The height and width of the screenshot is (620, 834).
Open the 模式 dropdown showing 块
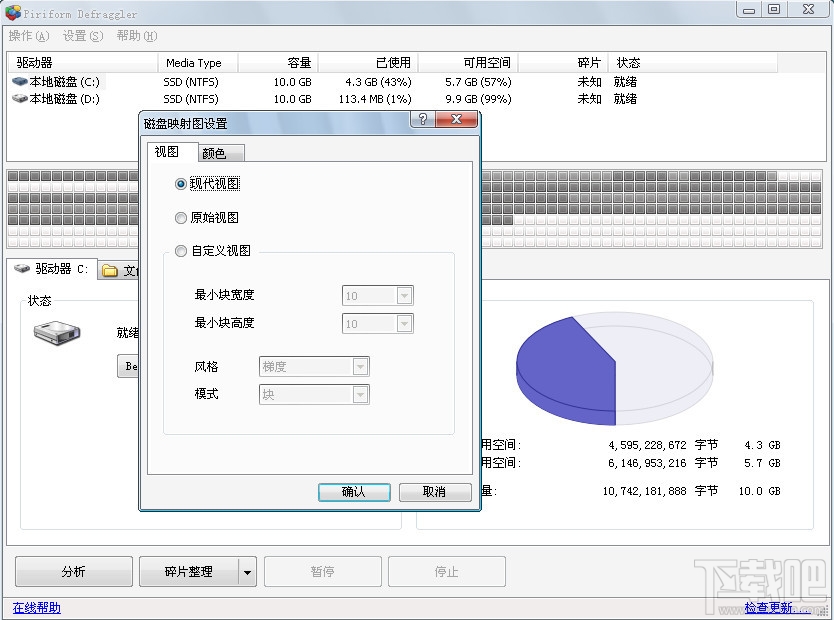[361, 395]
